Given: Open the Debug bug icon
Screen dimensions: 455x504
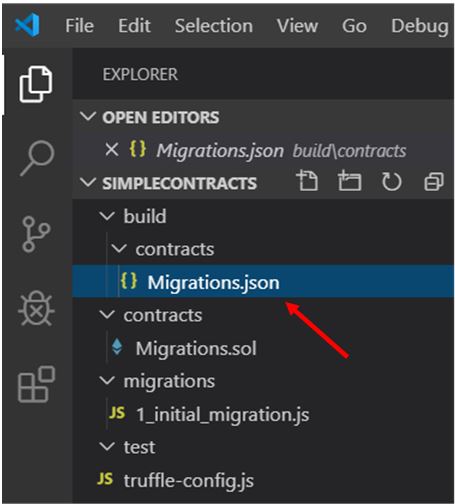Looking at the screenshot, I should 36,308.
